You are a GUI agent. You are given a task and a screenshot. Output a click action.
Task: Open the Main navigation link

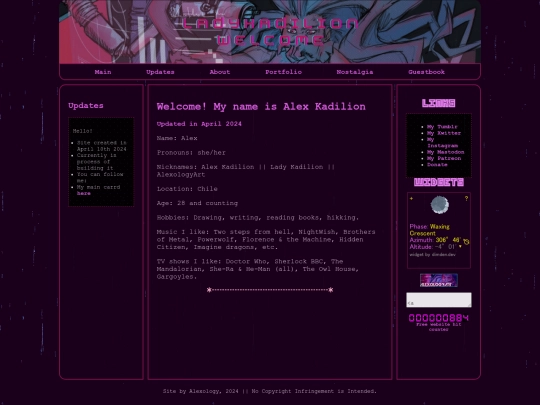tap(103, 72)
